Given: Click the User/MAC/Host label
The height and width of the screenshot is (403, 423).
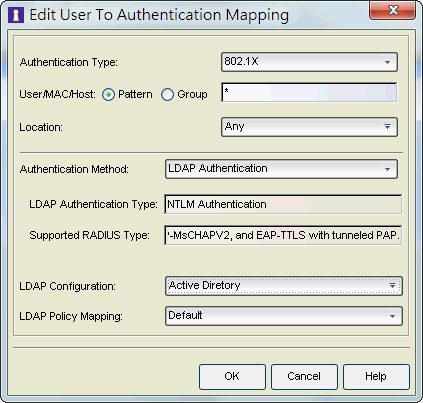Looking at the screenshot, I should 57,95.
